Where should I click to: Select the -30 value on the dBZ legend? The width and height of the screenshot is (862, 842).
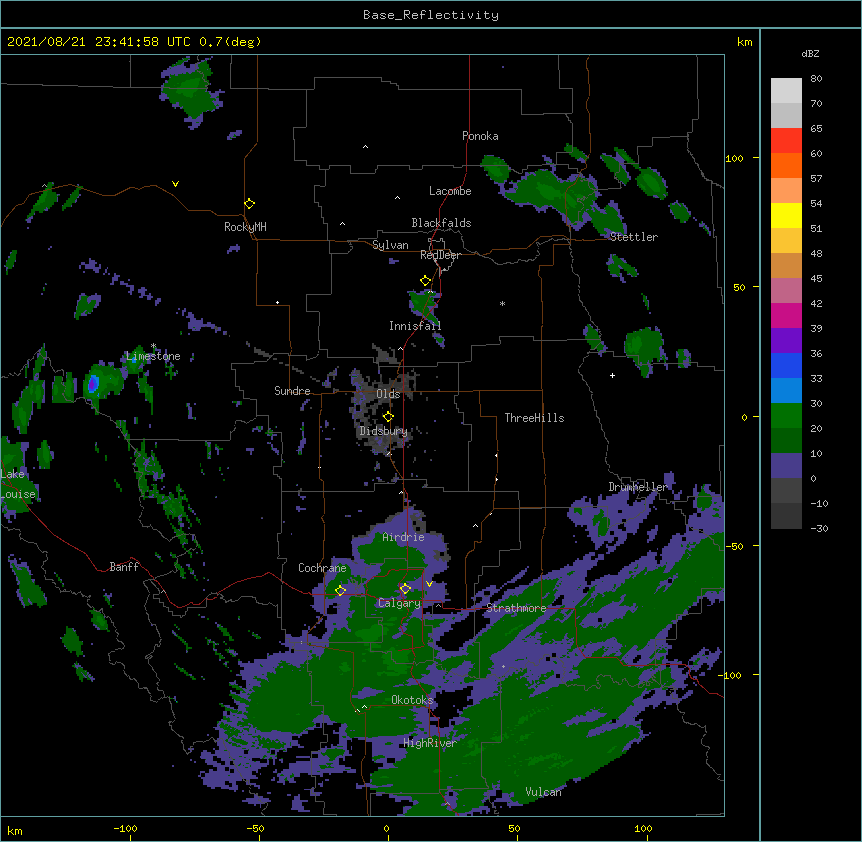pos(819,528)
